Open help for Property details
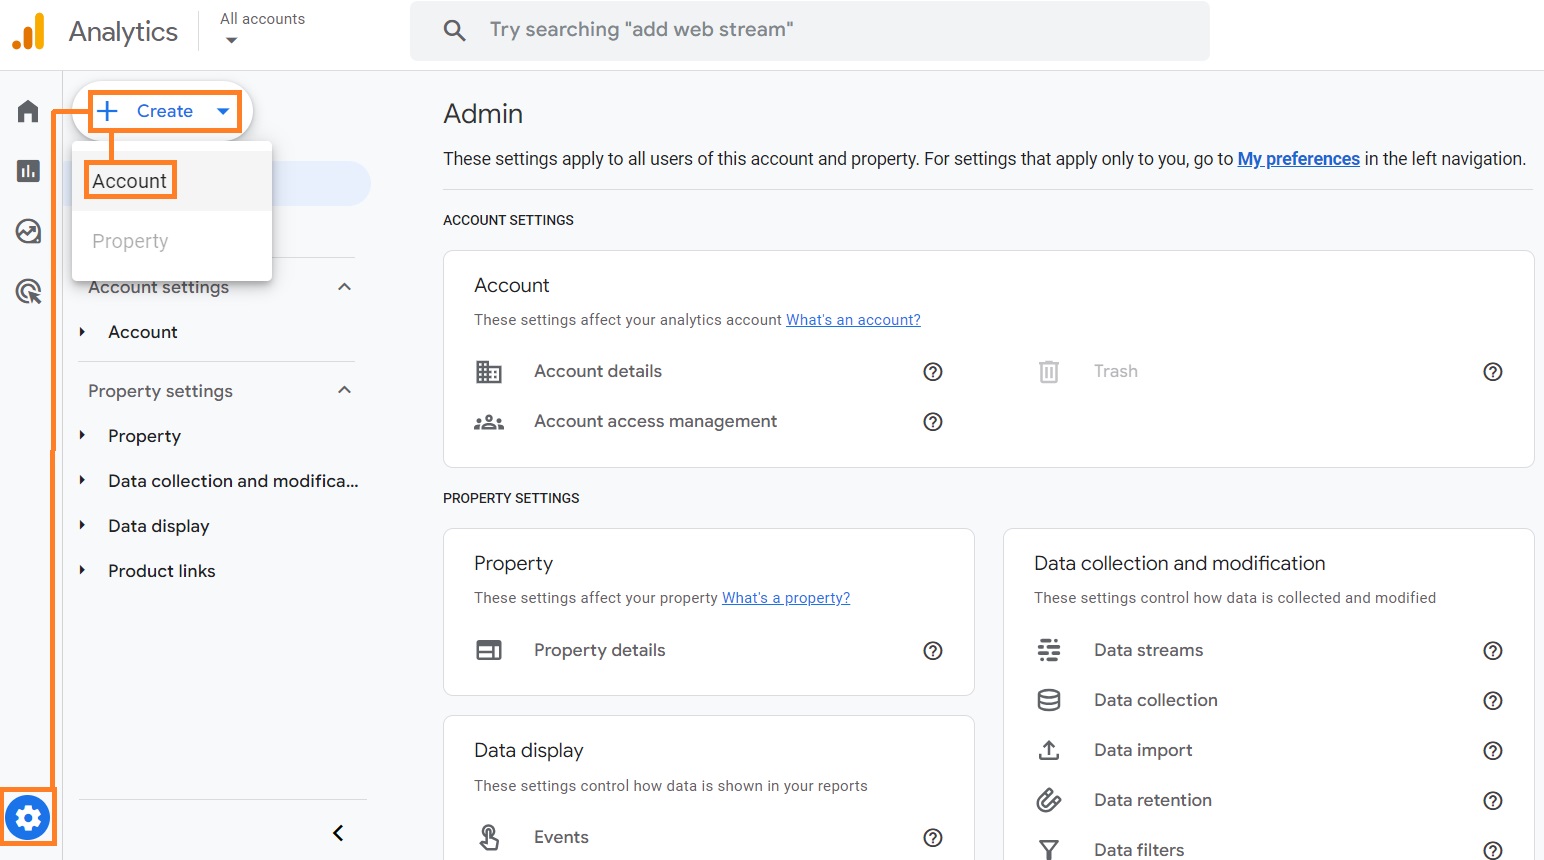Image resolution: width=1544 pixels, height=860 pixels. click(x=933, y=651)
